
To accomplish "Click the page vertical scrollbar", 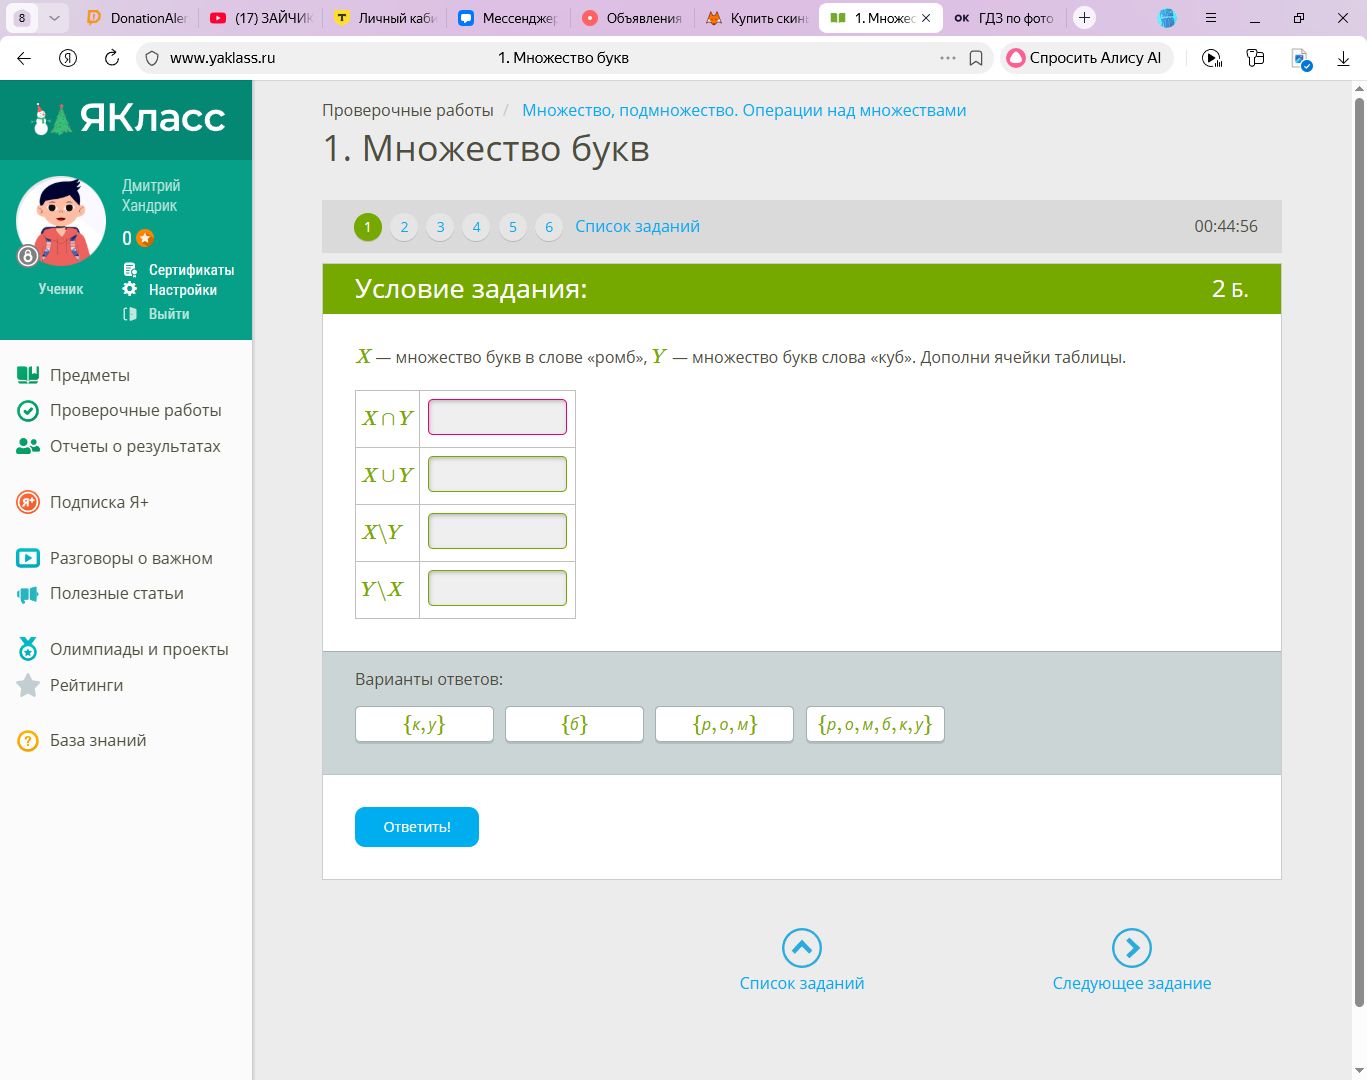I will click(x=1359, y=550).
